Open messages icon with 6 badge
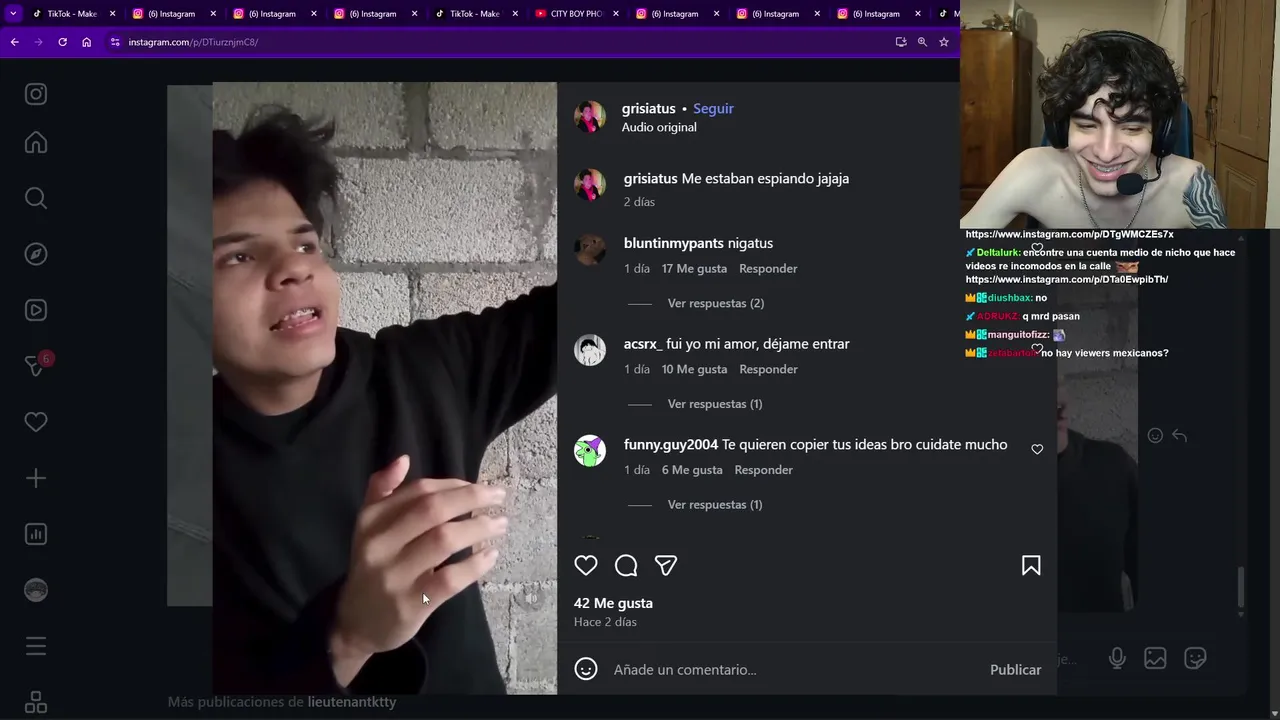The width and height of the screenshot is (1280, 720). (36, 366)
